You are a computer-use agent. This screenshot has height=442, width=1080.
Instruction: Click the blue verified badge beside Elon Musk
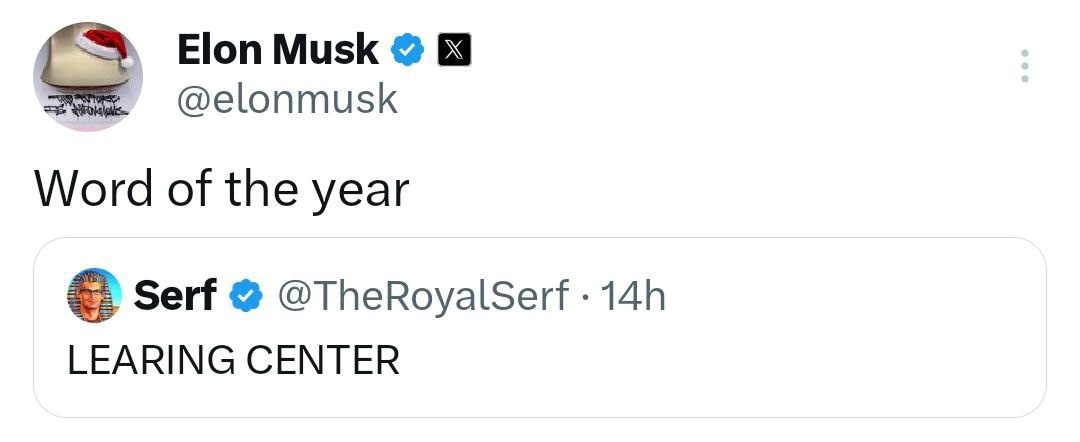tap(409, 50)
